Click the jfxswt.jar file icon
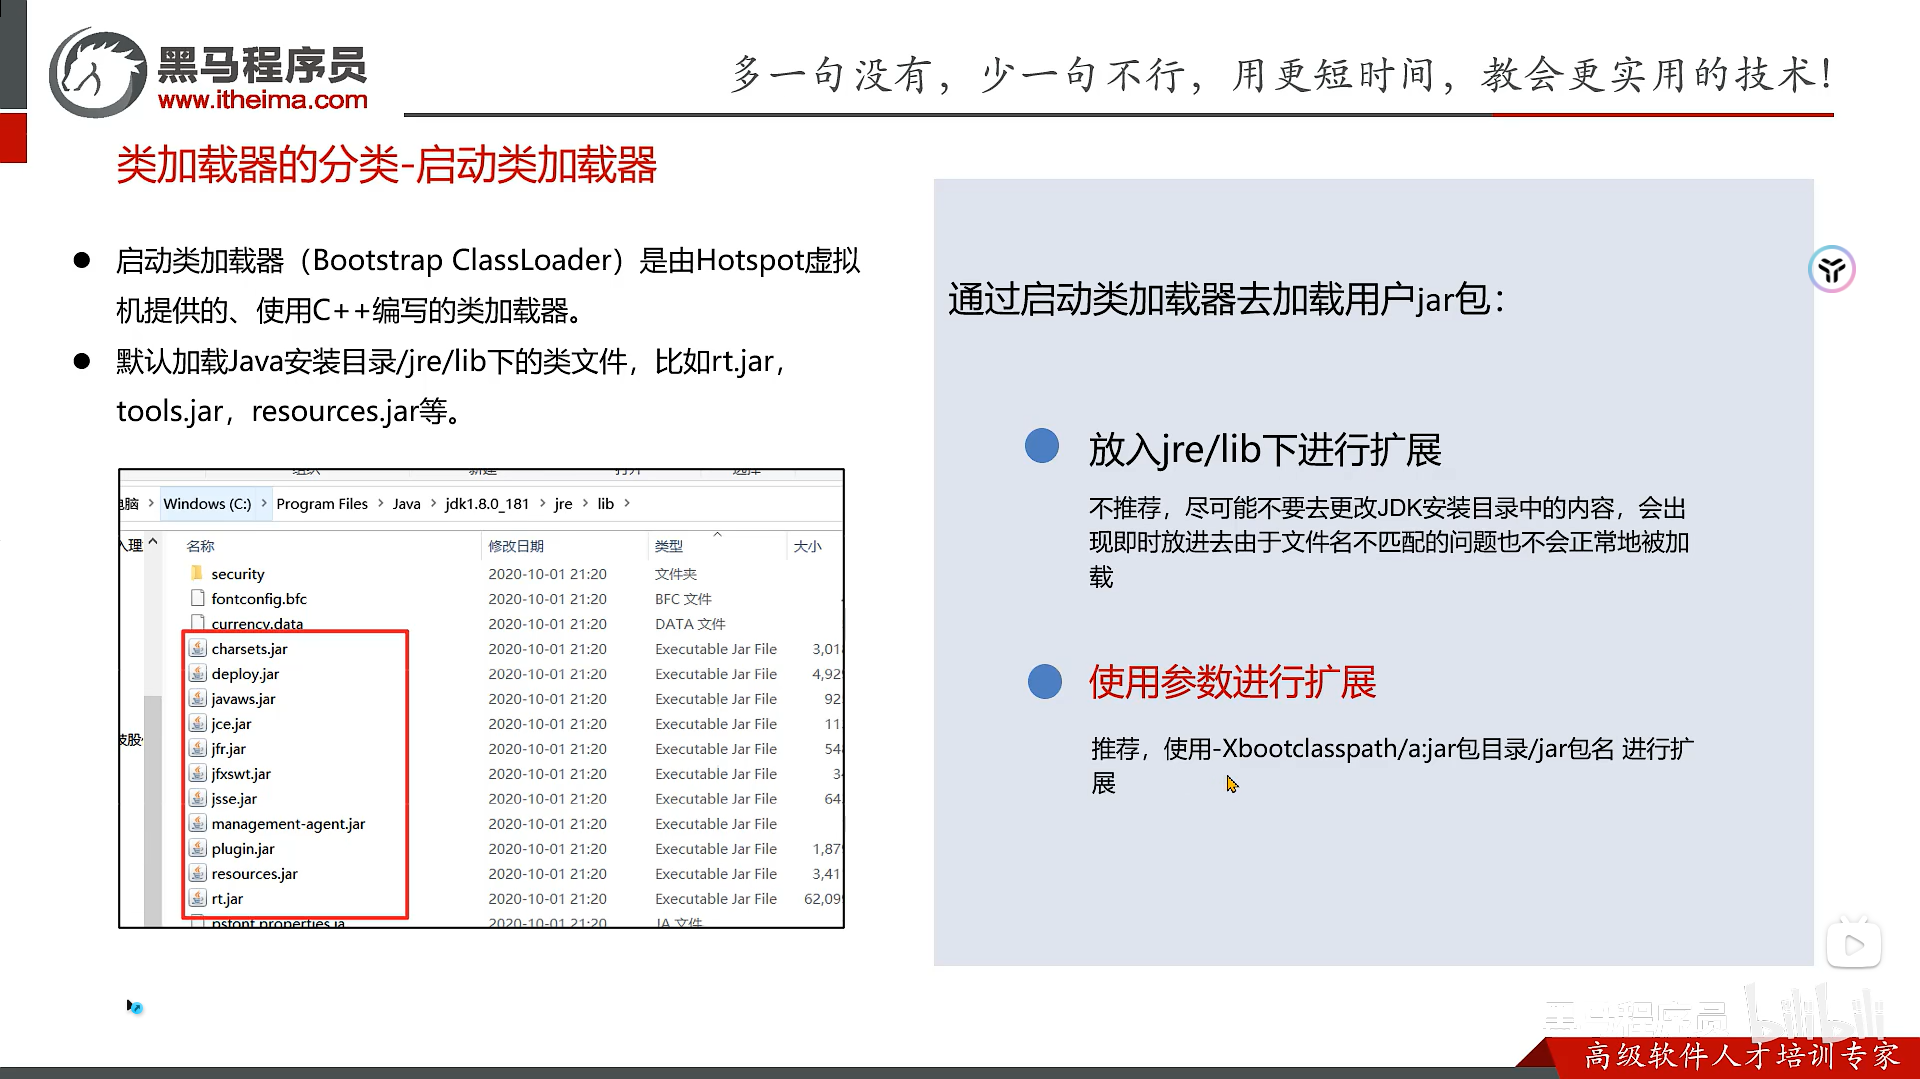The image size is (1920, 1079). pyautogui.click(x=198, y=773)
